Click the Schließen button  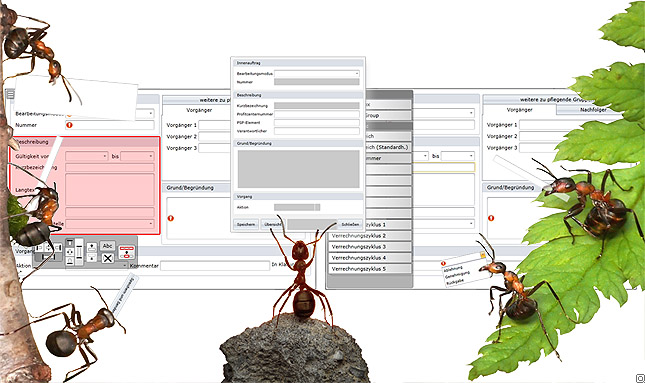point(350,224)
